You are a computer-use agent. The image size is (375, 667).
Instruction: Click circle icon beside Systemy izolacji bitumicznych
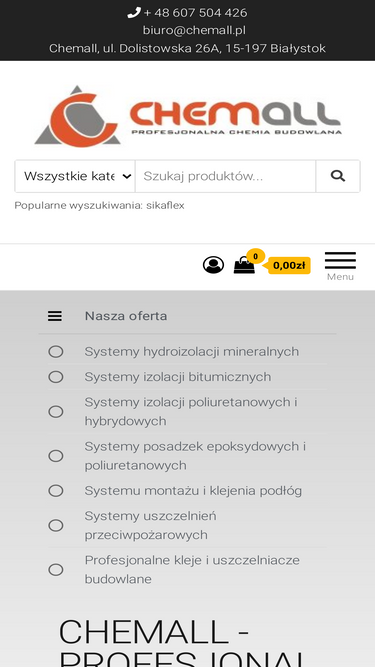(56, 377)
